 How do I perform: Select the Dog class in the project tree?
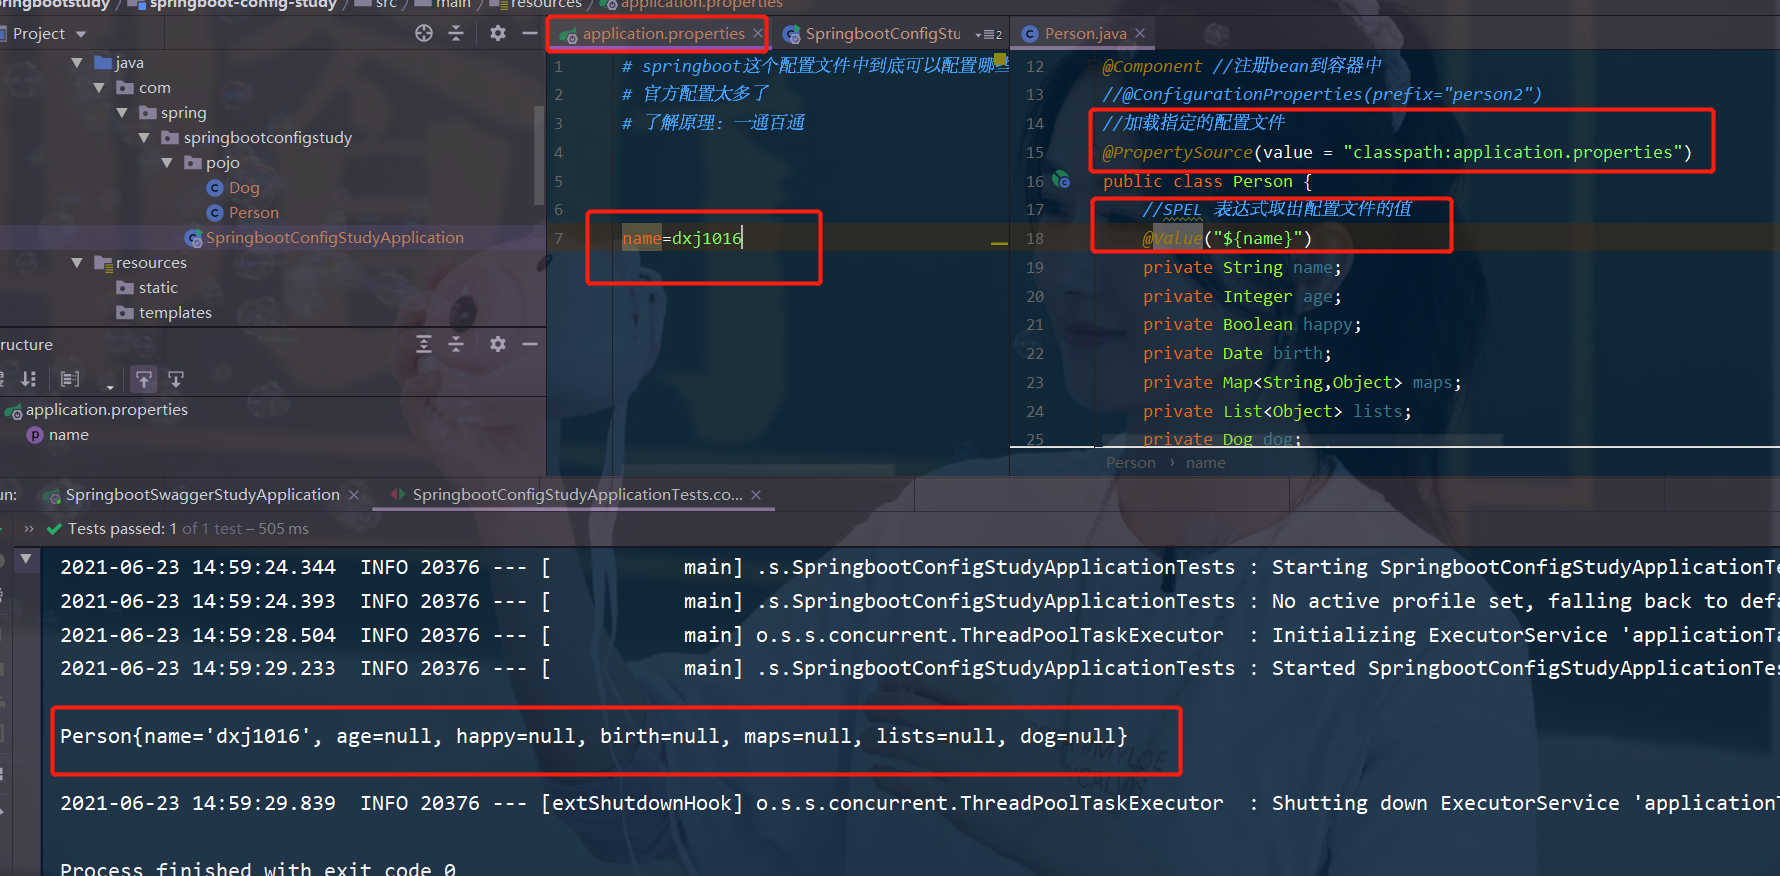[244, 188]
